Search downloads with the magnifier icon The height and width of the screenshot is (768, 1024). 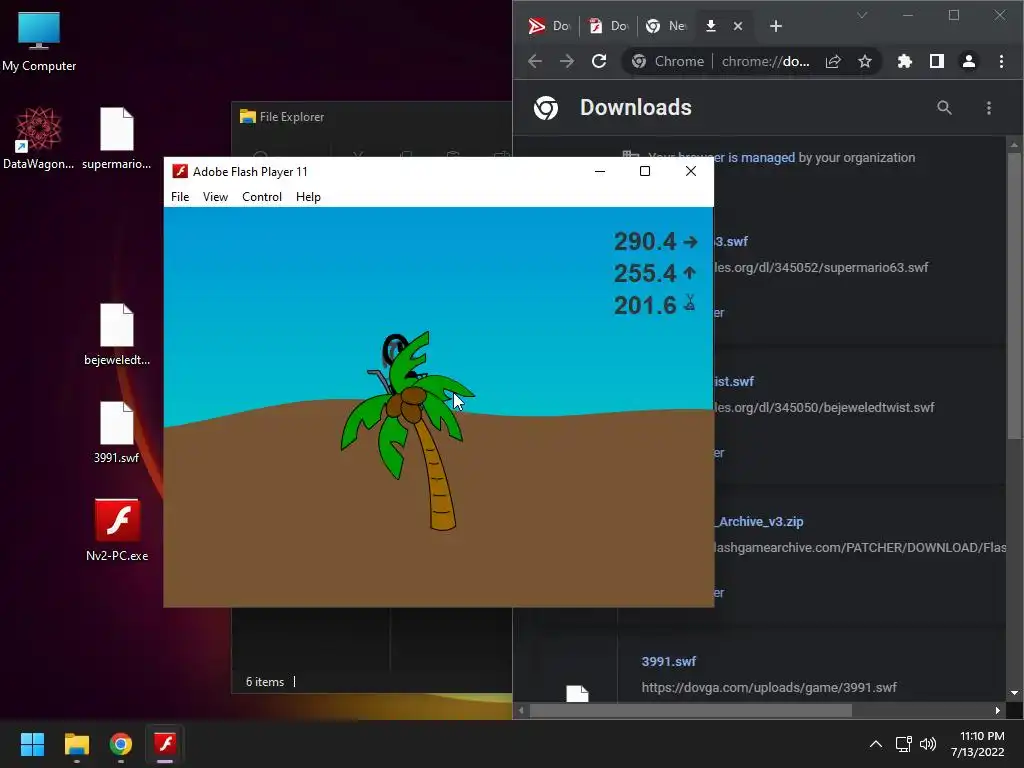pos(944,108)
